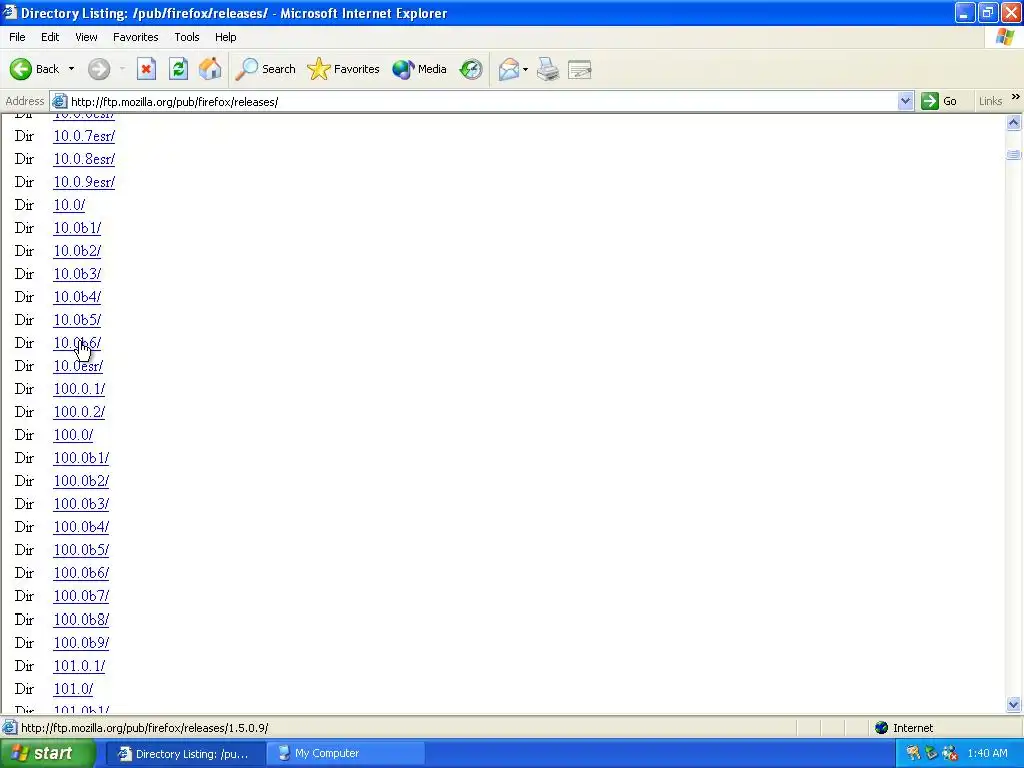Open the 10.0.9esr/ directory link
Screen dimensions: 1024x768
coord(84,182)
